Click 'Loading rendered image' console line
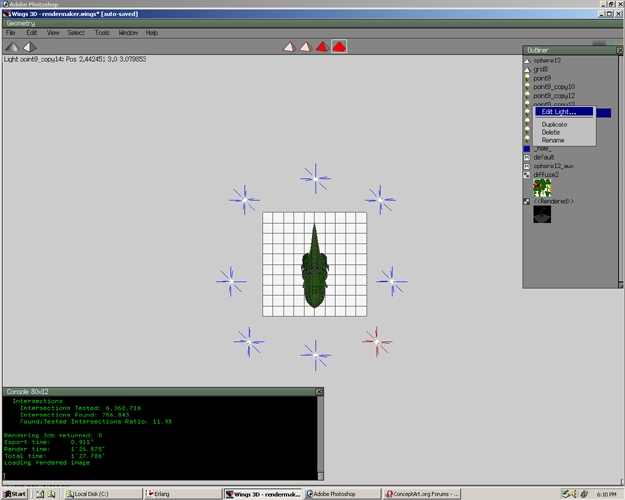625x500 pixels. pos(47,463)
